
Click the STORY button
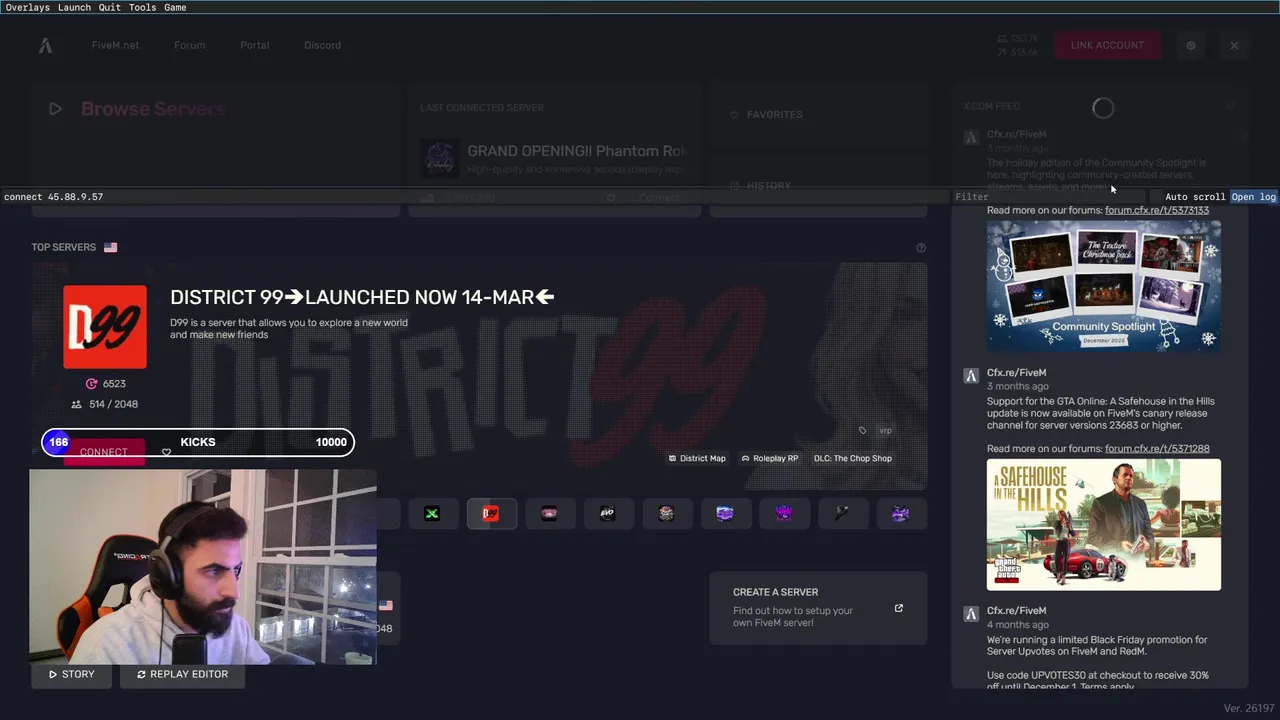click(71, 674)
